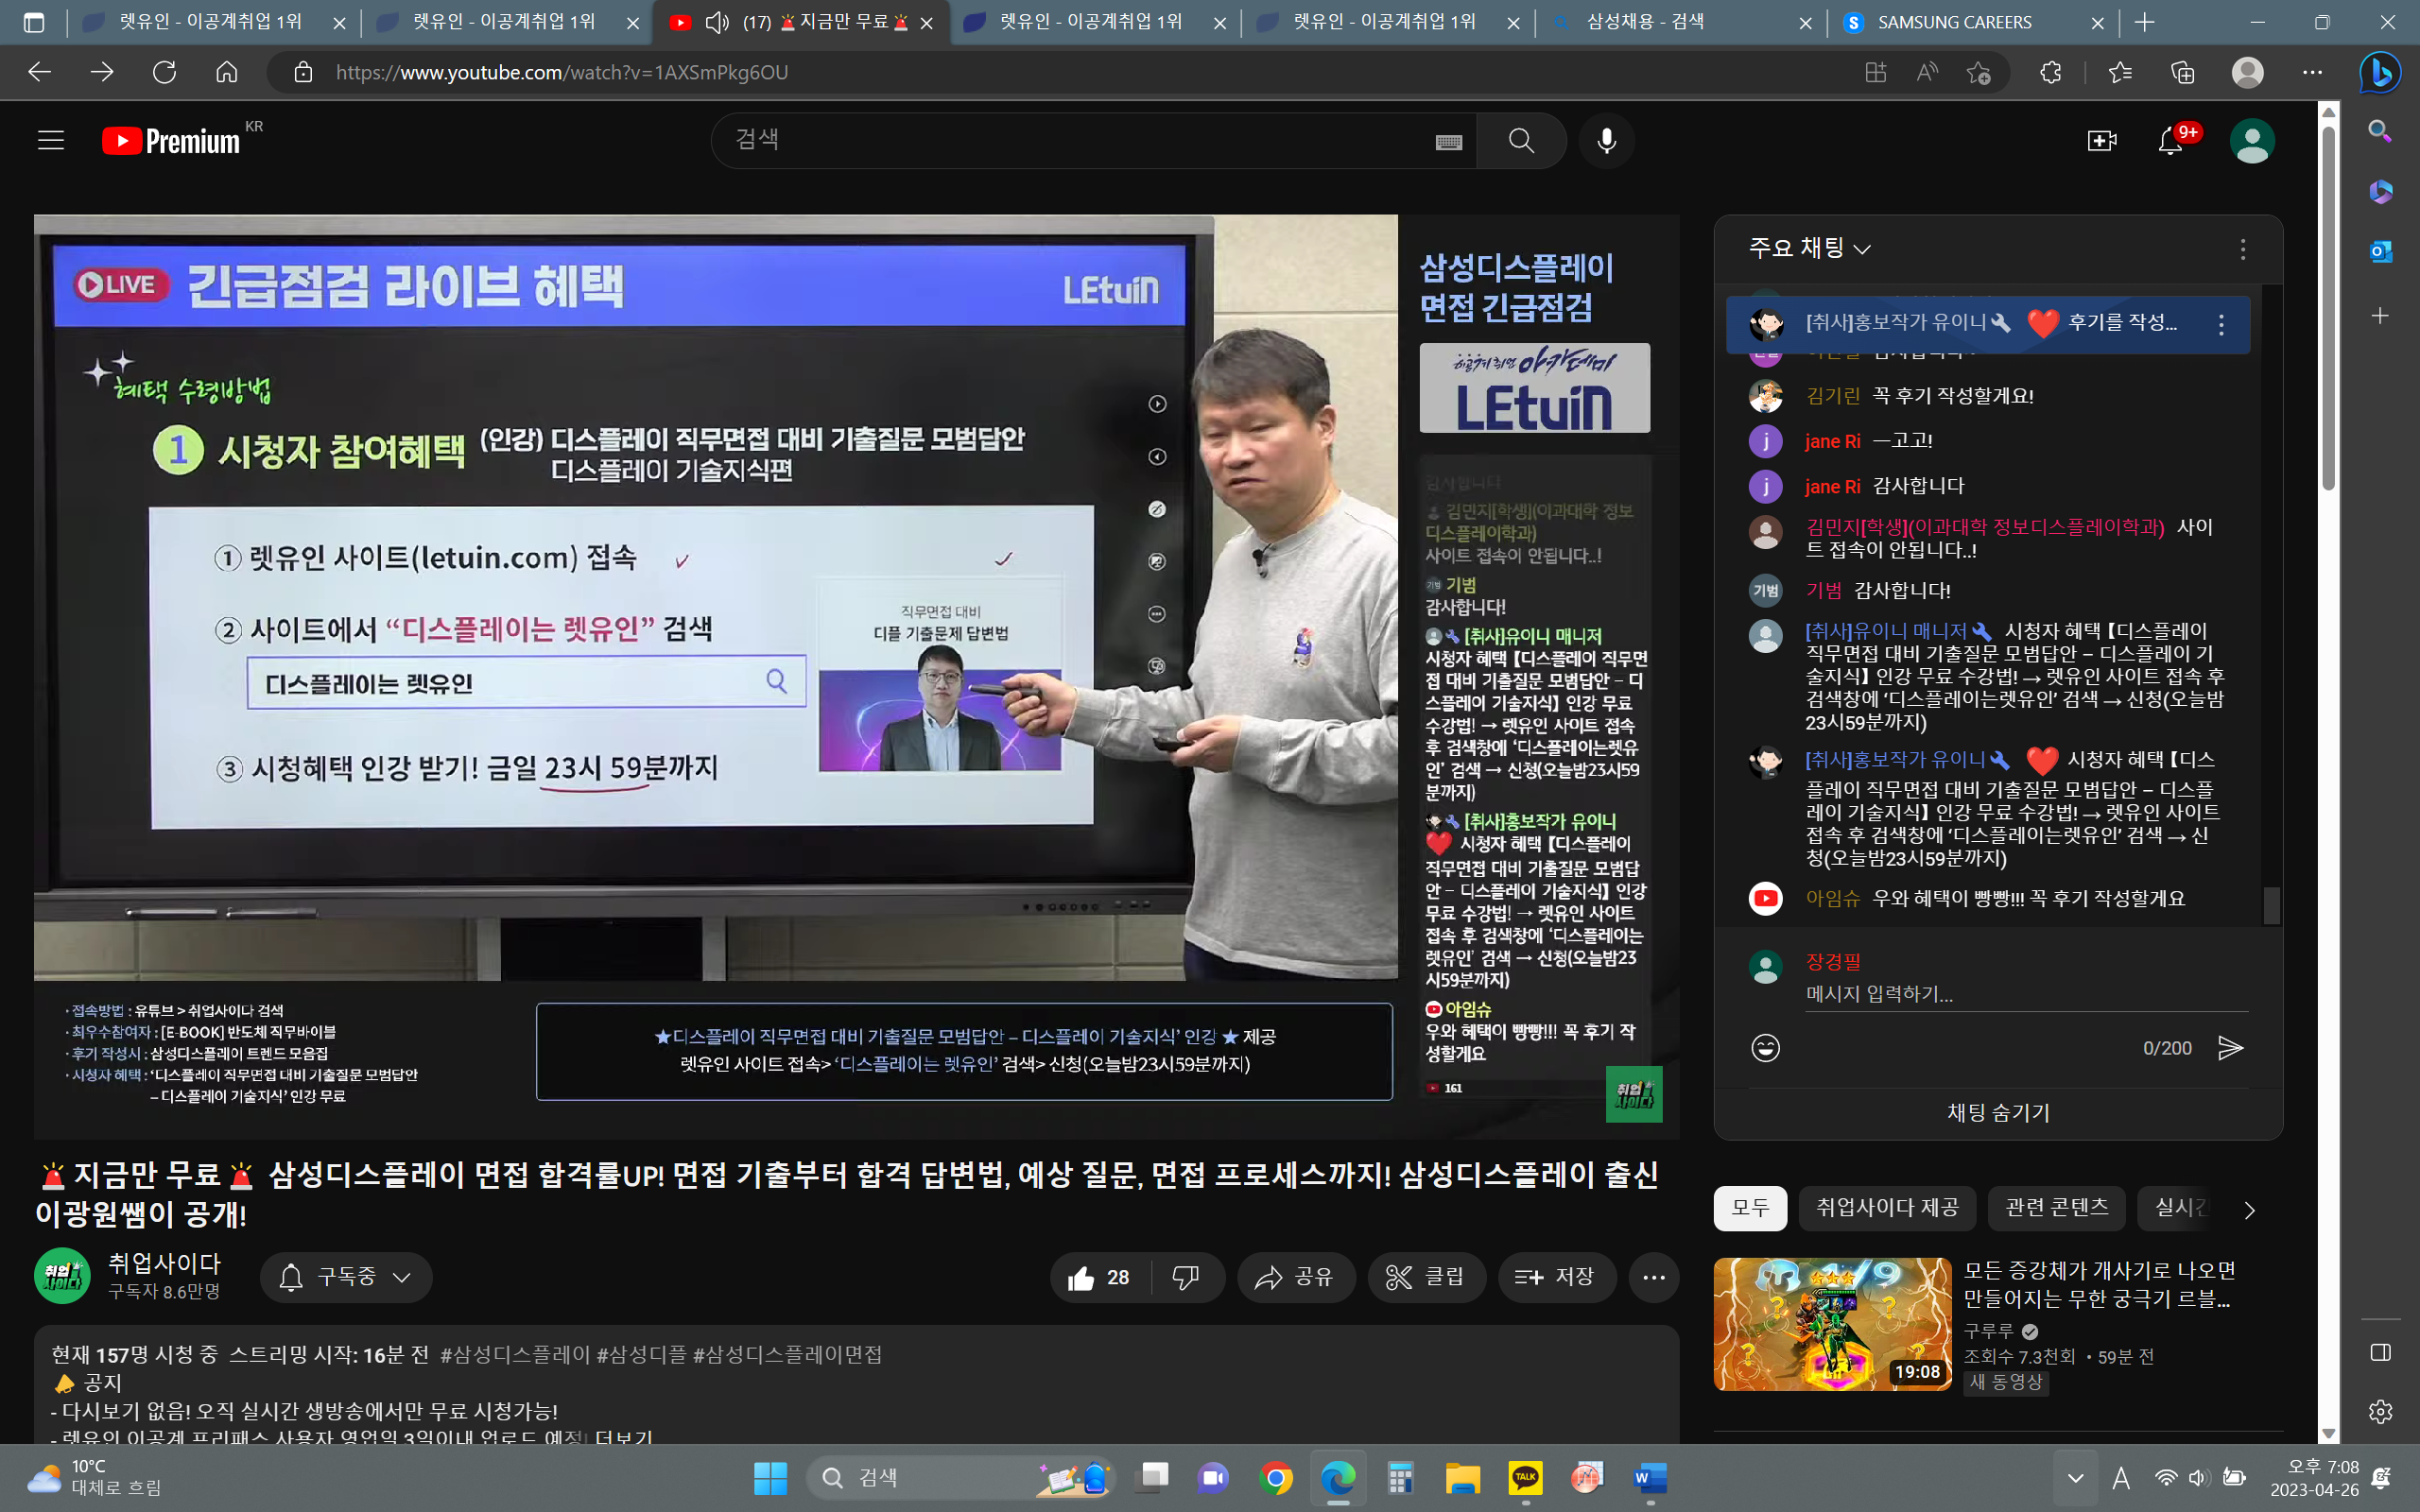Switch to the SAMSUNG CAREERS browser tab
2420x1512 pixels.
[x=1954, y=22]
